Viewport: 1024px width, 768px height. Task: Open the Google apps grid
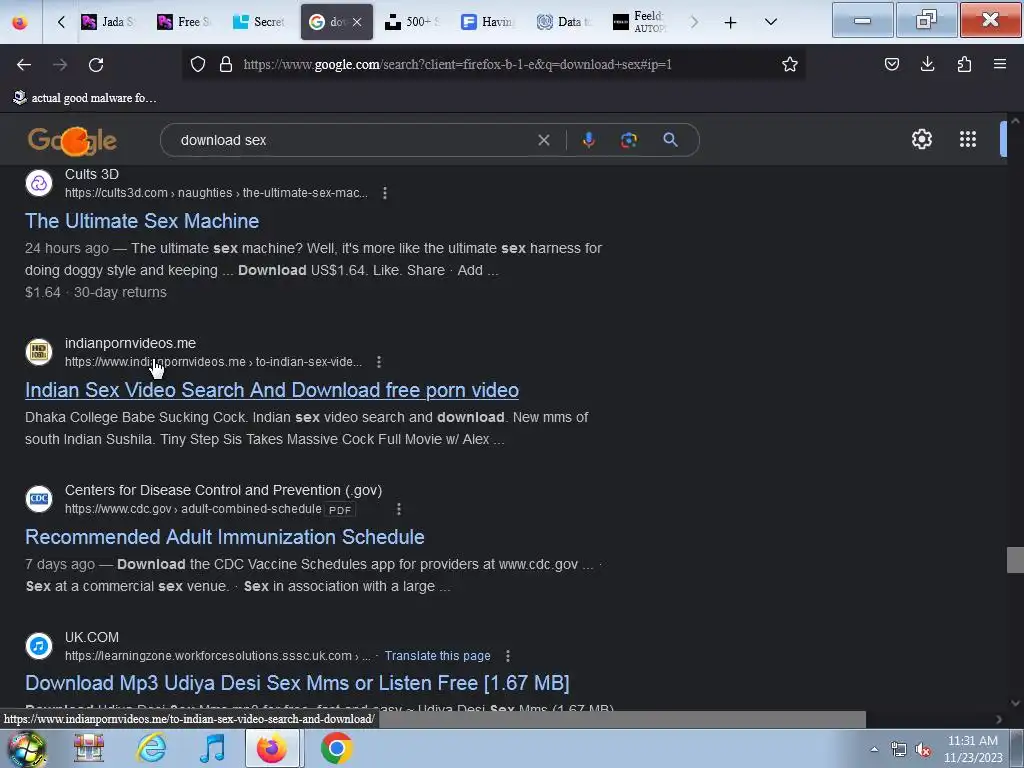tap(968, 139)
